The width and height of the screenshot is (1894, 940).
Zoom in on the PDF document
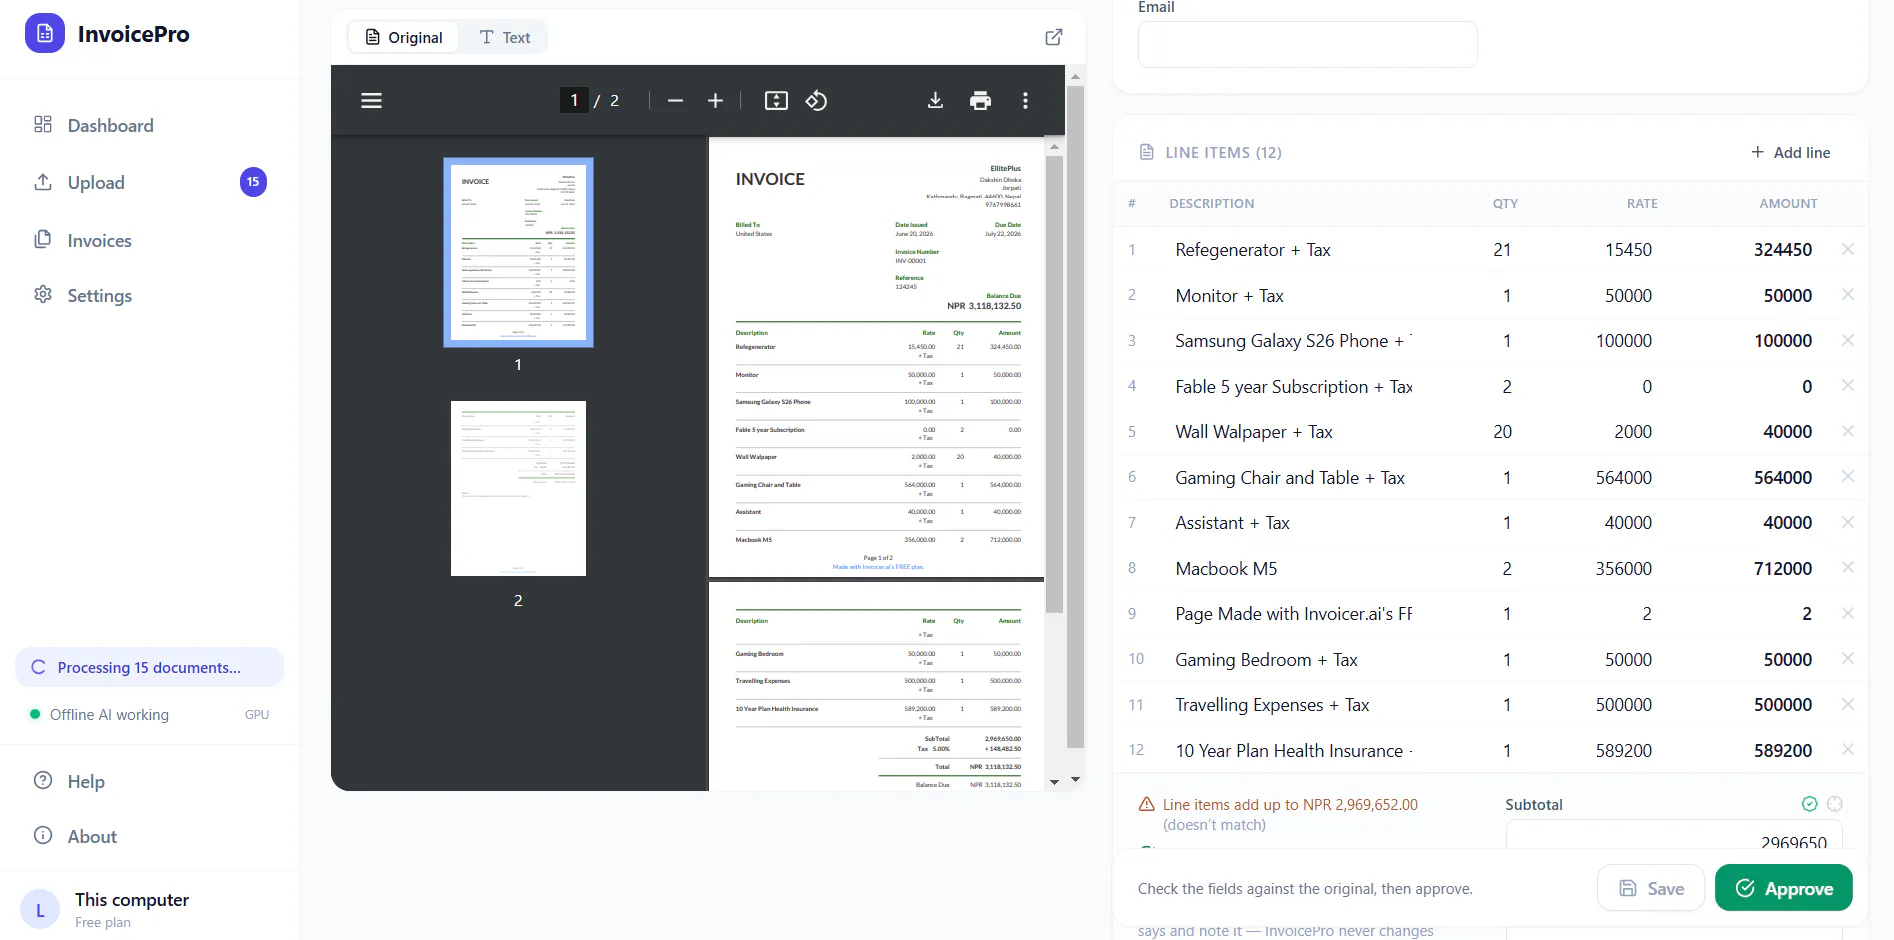tap(715, 101)
